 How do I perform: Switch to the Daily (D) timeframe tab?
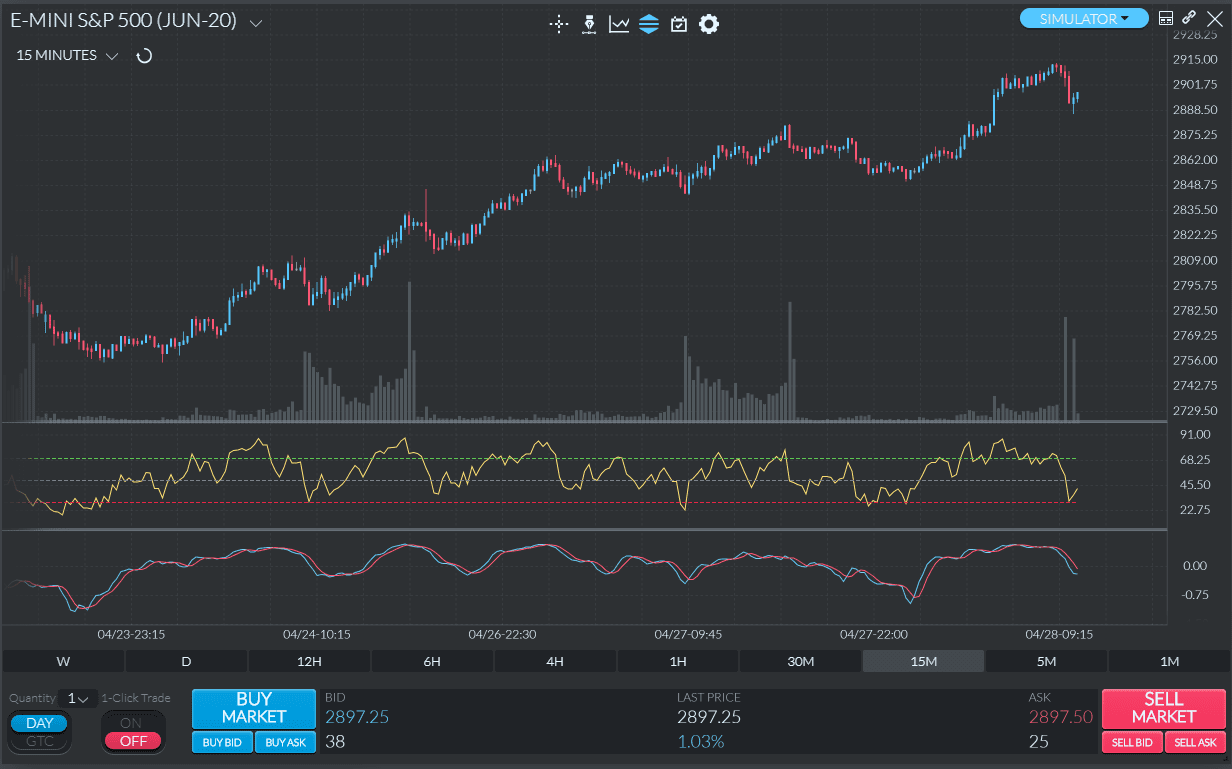(185, 661)
